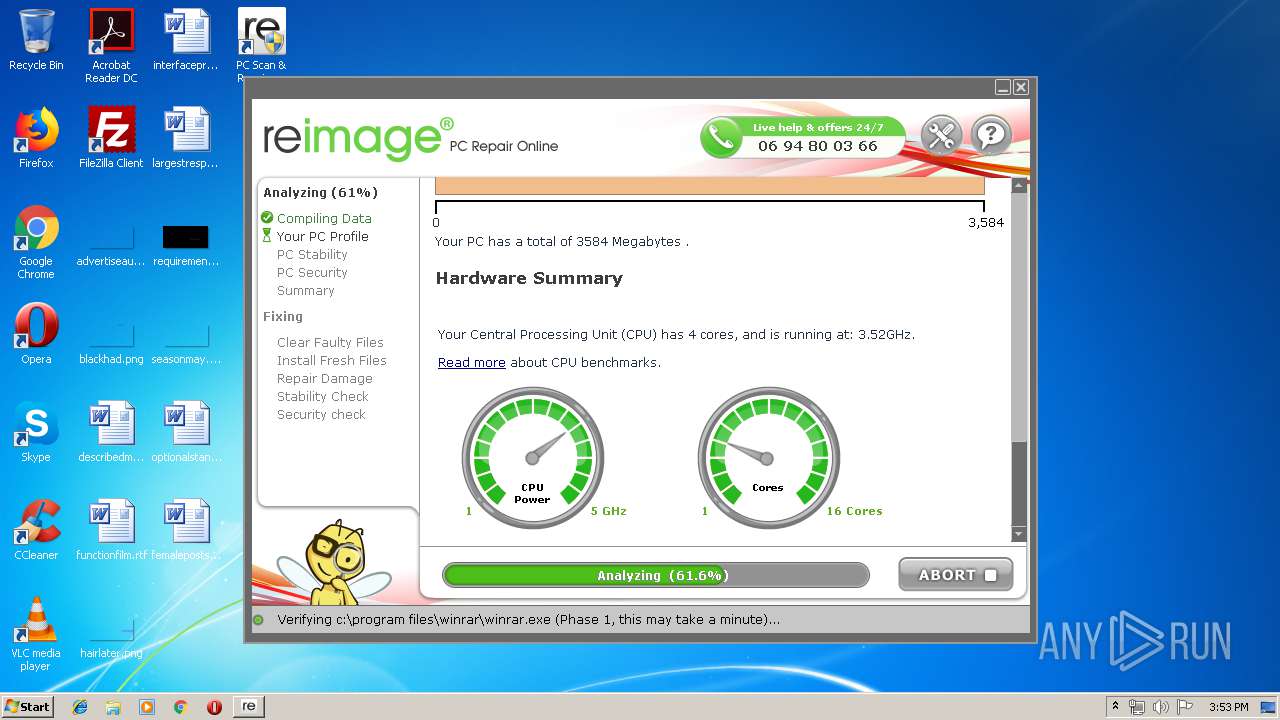The height and width of the screenshot is (720, 1280).
Task: Select Stability Check step
Action: point(323,396)
